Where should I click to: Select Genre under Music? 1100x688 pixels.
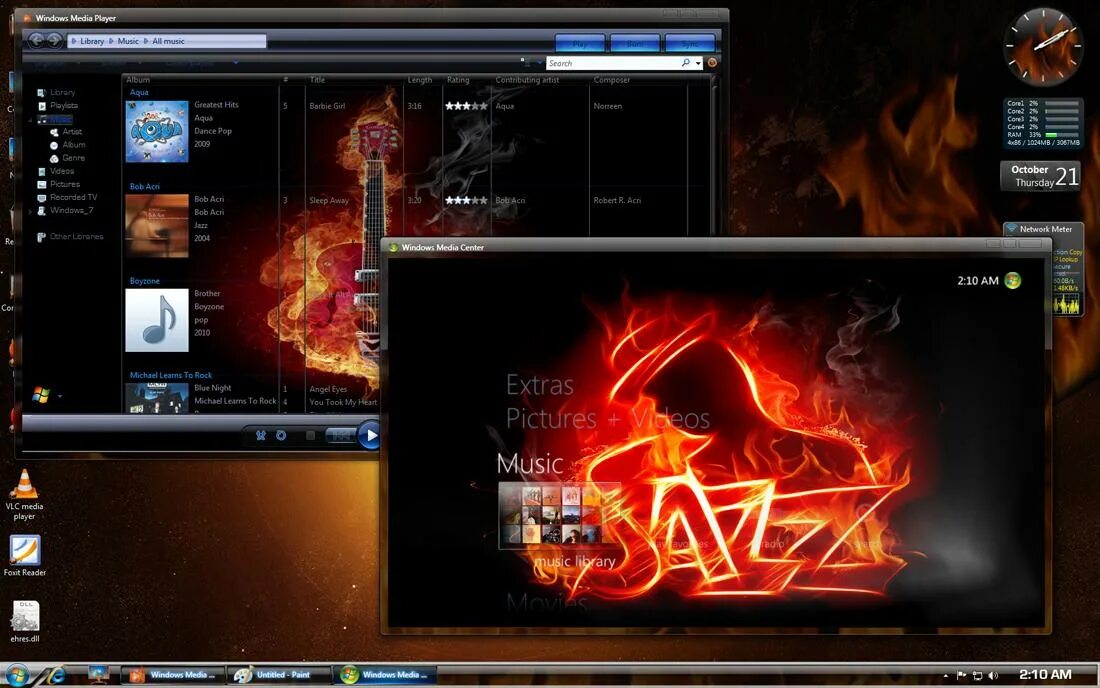point(73,158)
